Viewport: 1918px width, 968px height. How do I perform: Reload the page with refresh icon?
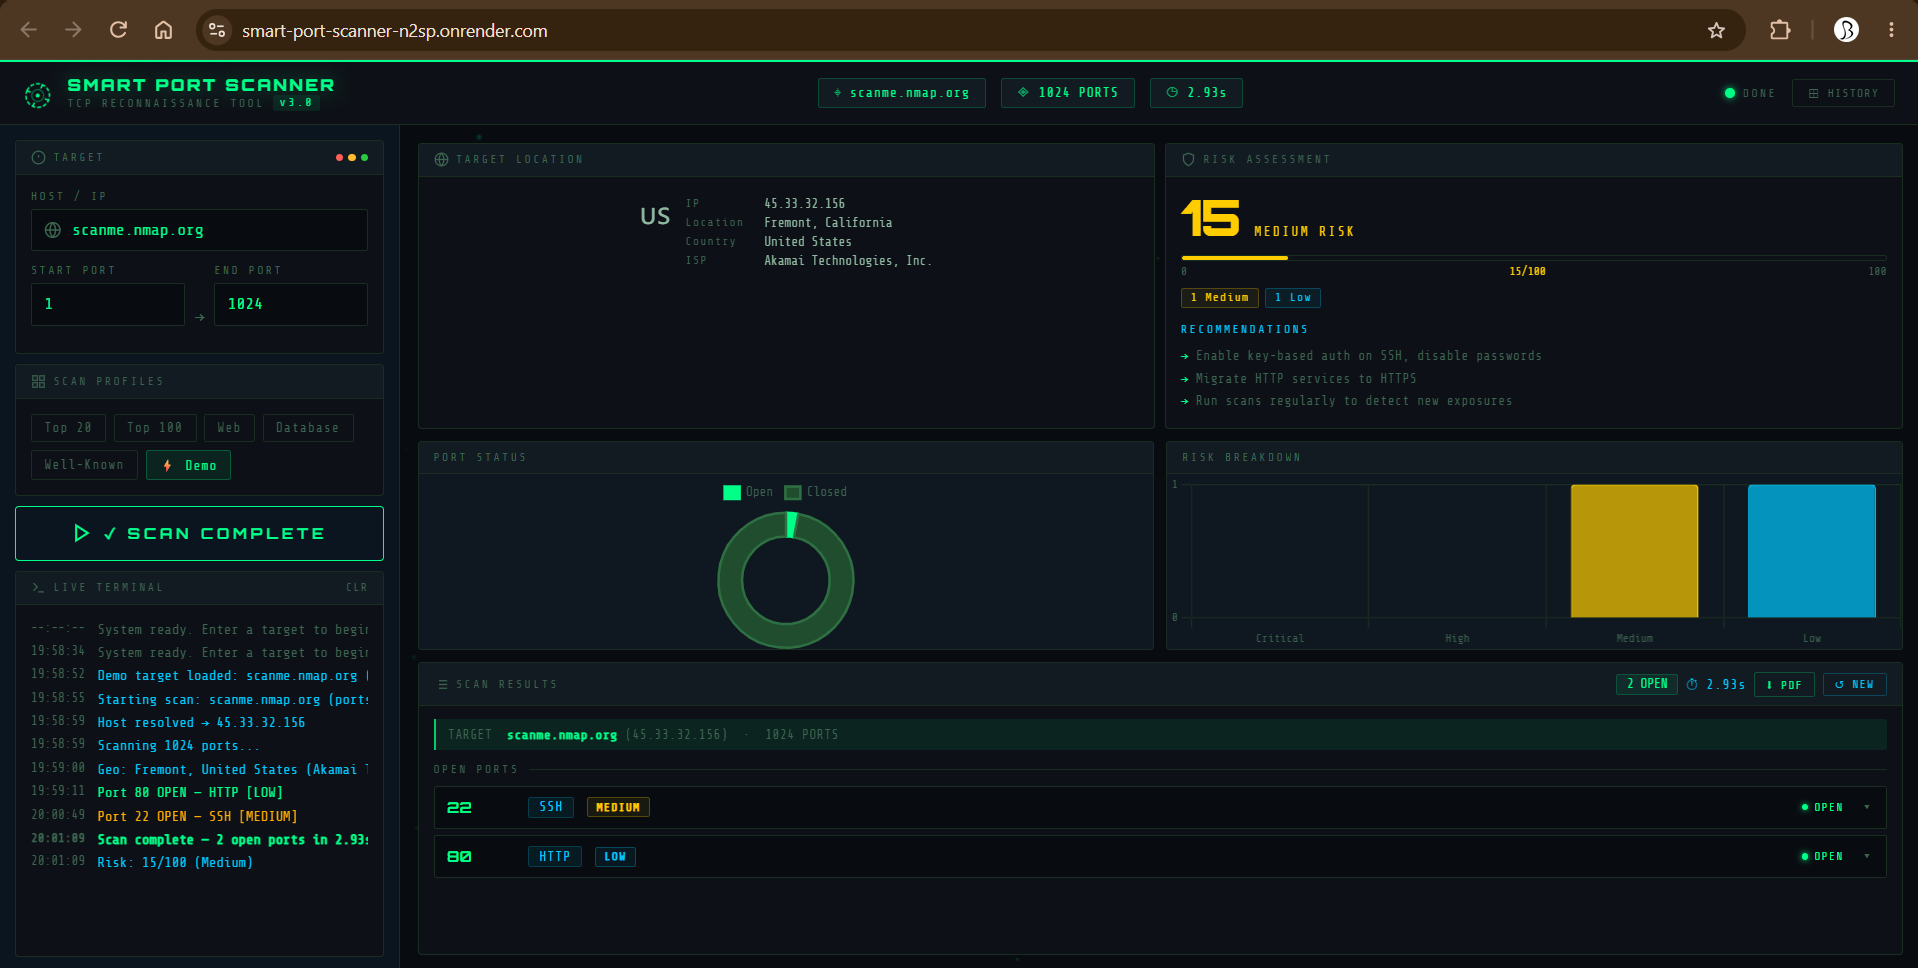point(118,30)
